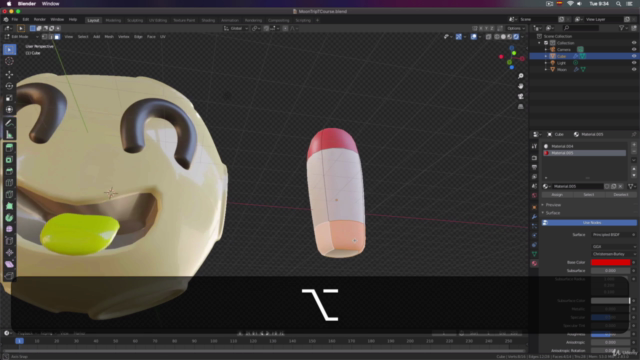Toggle visibility eye for Moon

(x=634, y=69)
